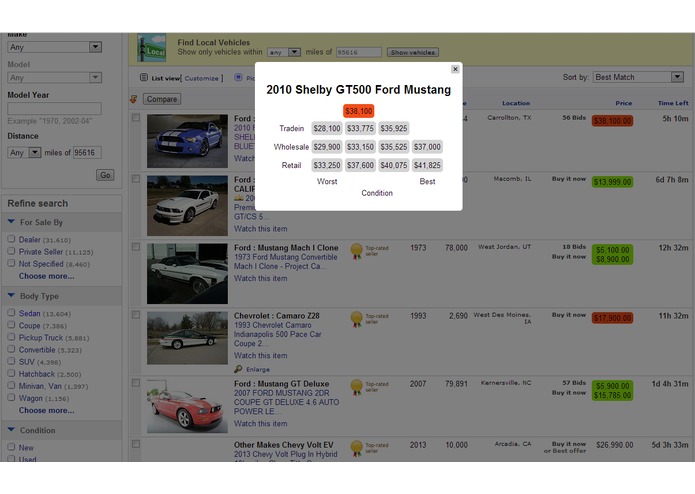Viewport: 695px width, 494px height.
Task: Pick Wholesale value $35,525
Action: [x=394, y=147]
